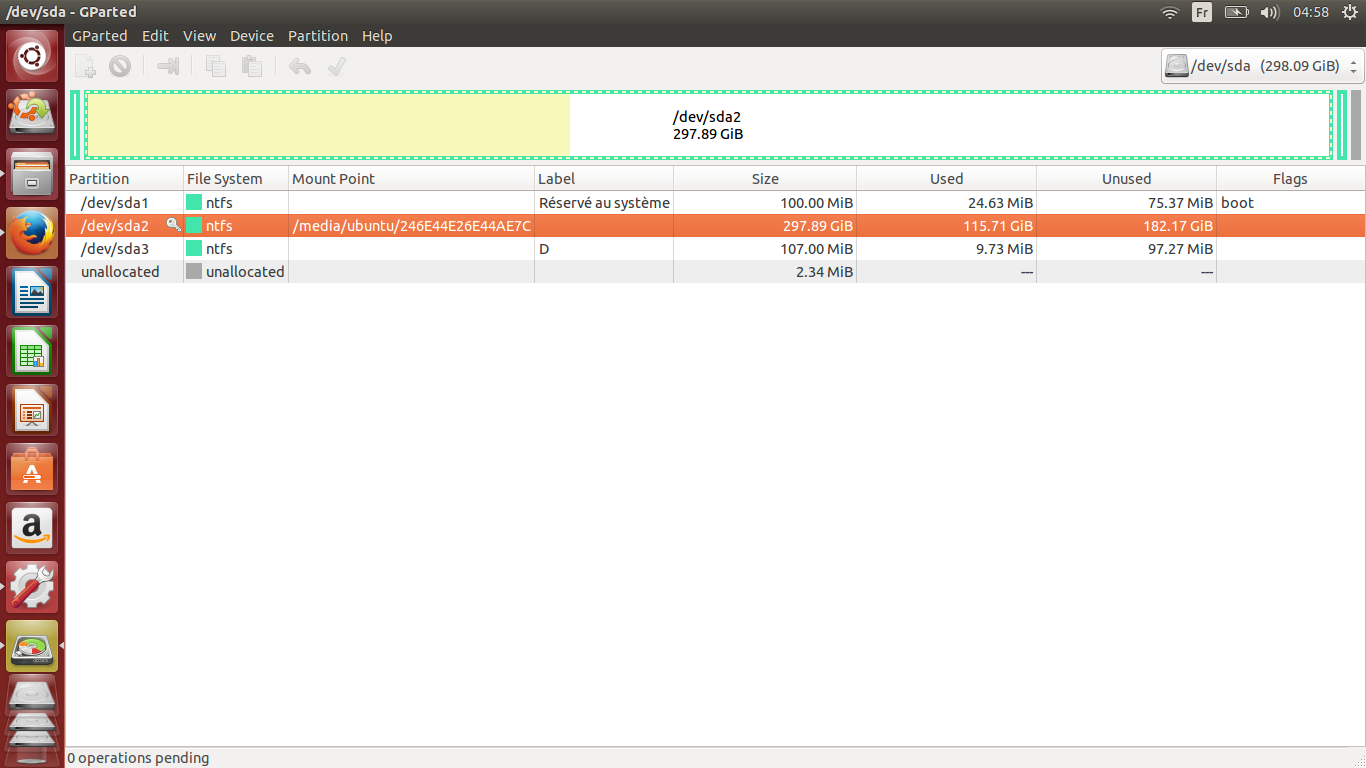Screen dimensions: 1366x768
Task: Open the battery status indicator
Action: [1237, 12]
